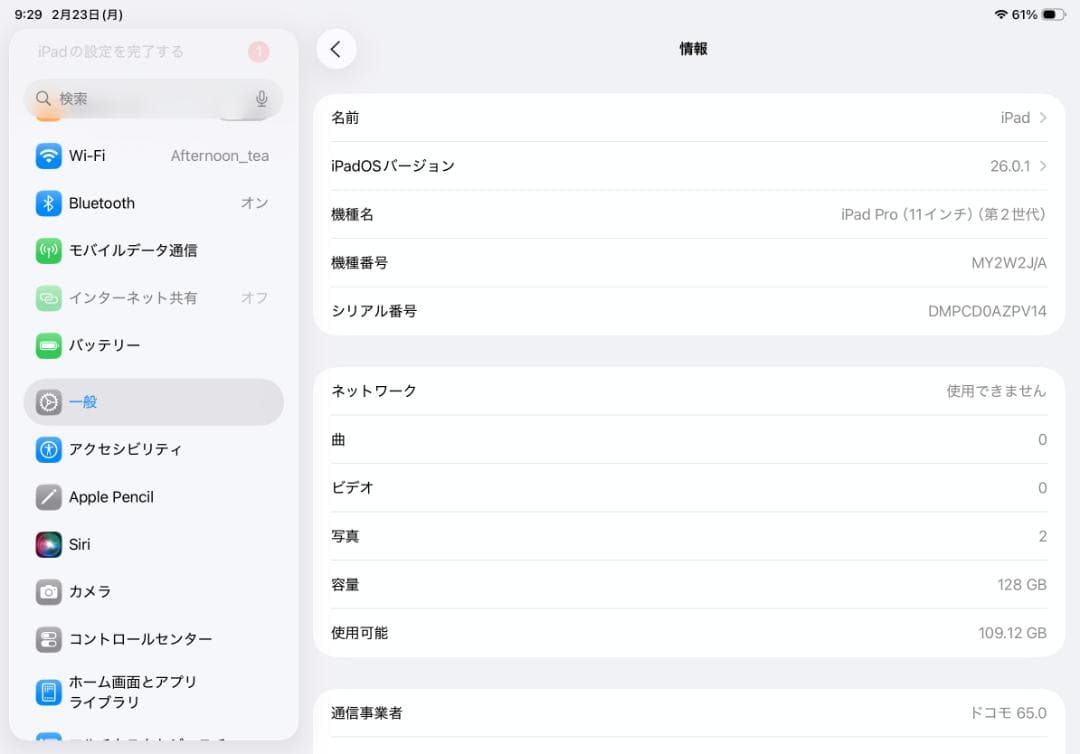Open バッテリー settings
This screenshot has width=1080, height=754.
coord(154,346)
